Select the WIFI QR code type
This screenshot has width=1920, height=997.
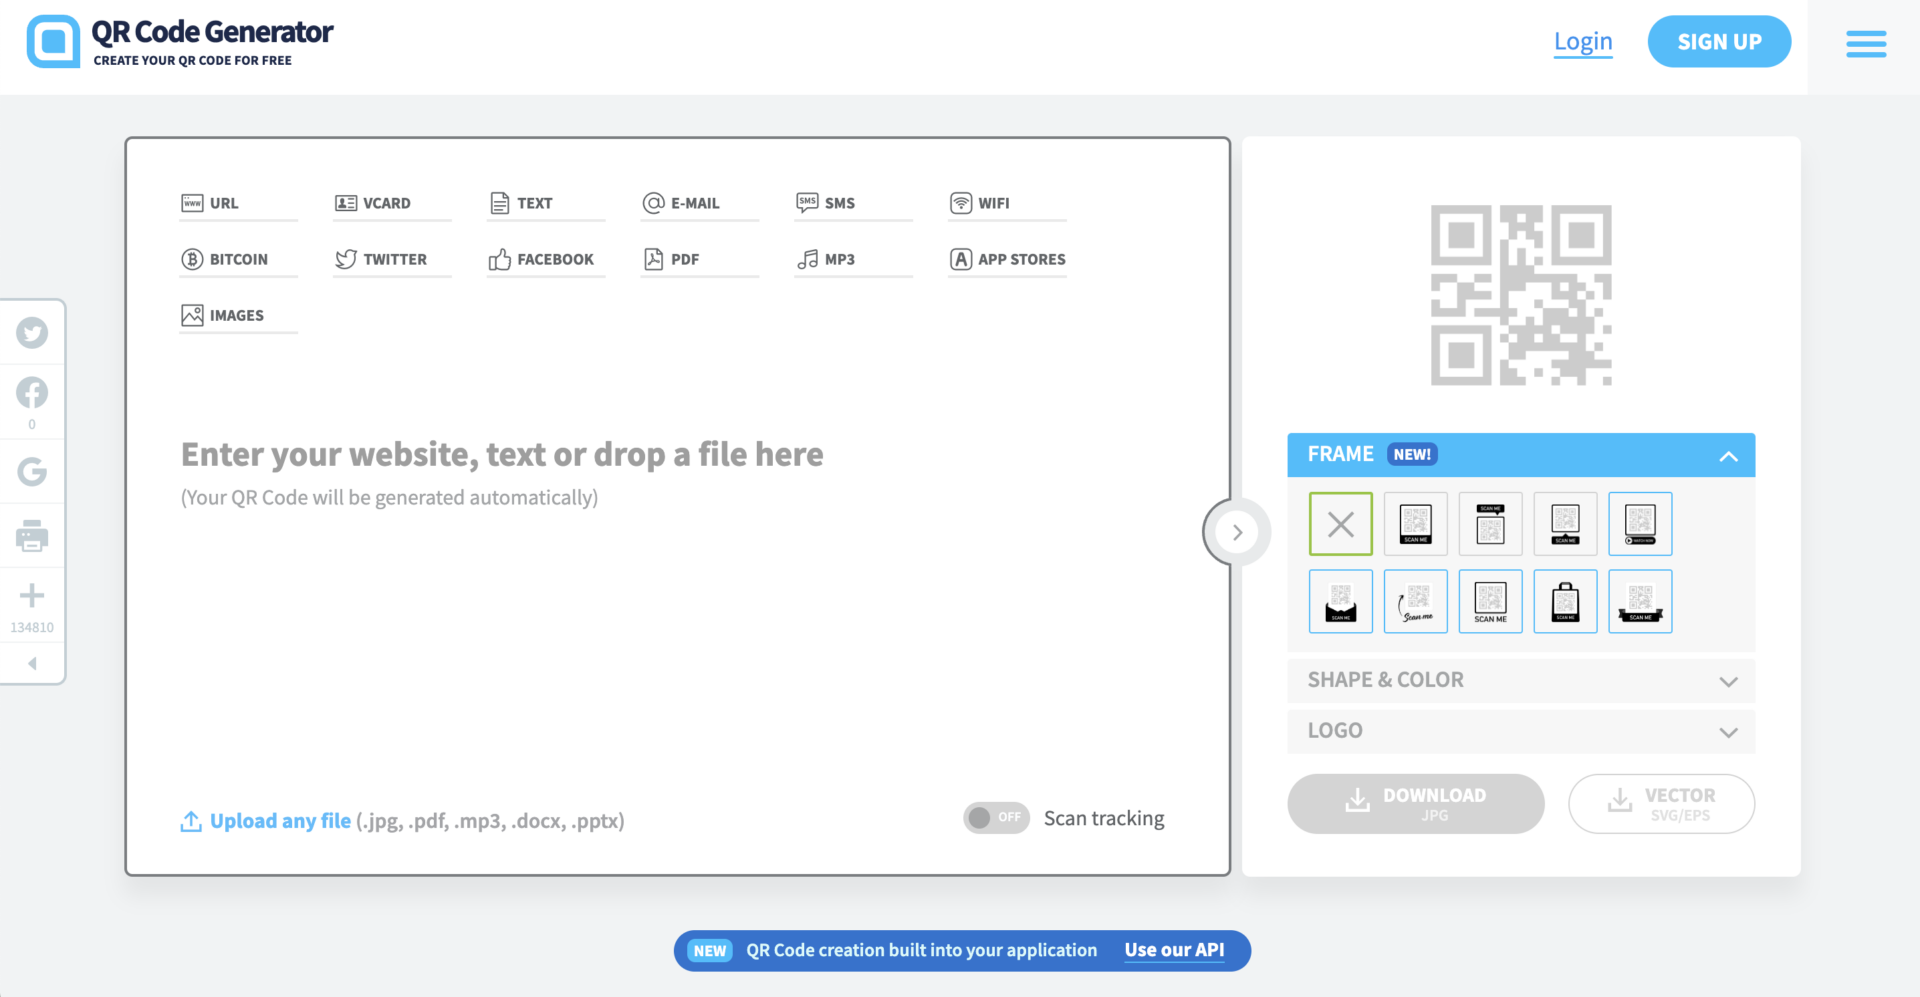pos(993,203)
